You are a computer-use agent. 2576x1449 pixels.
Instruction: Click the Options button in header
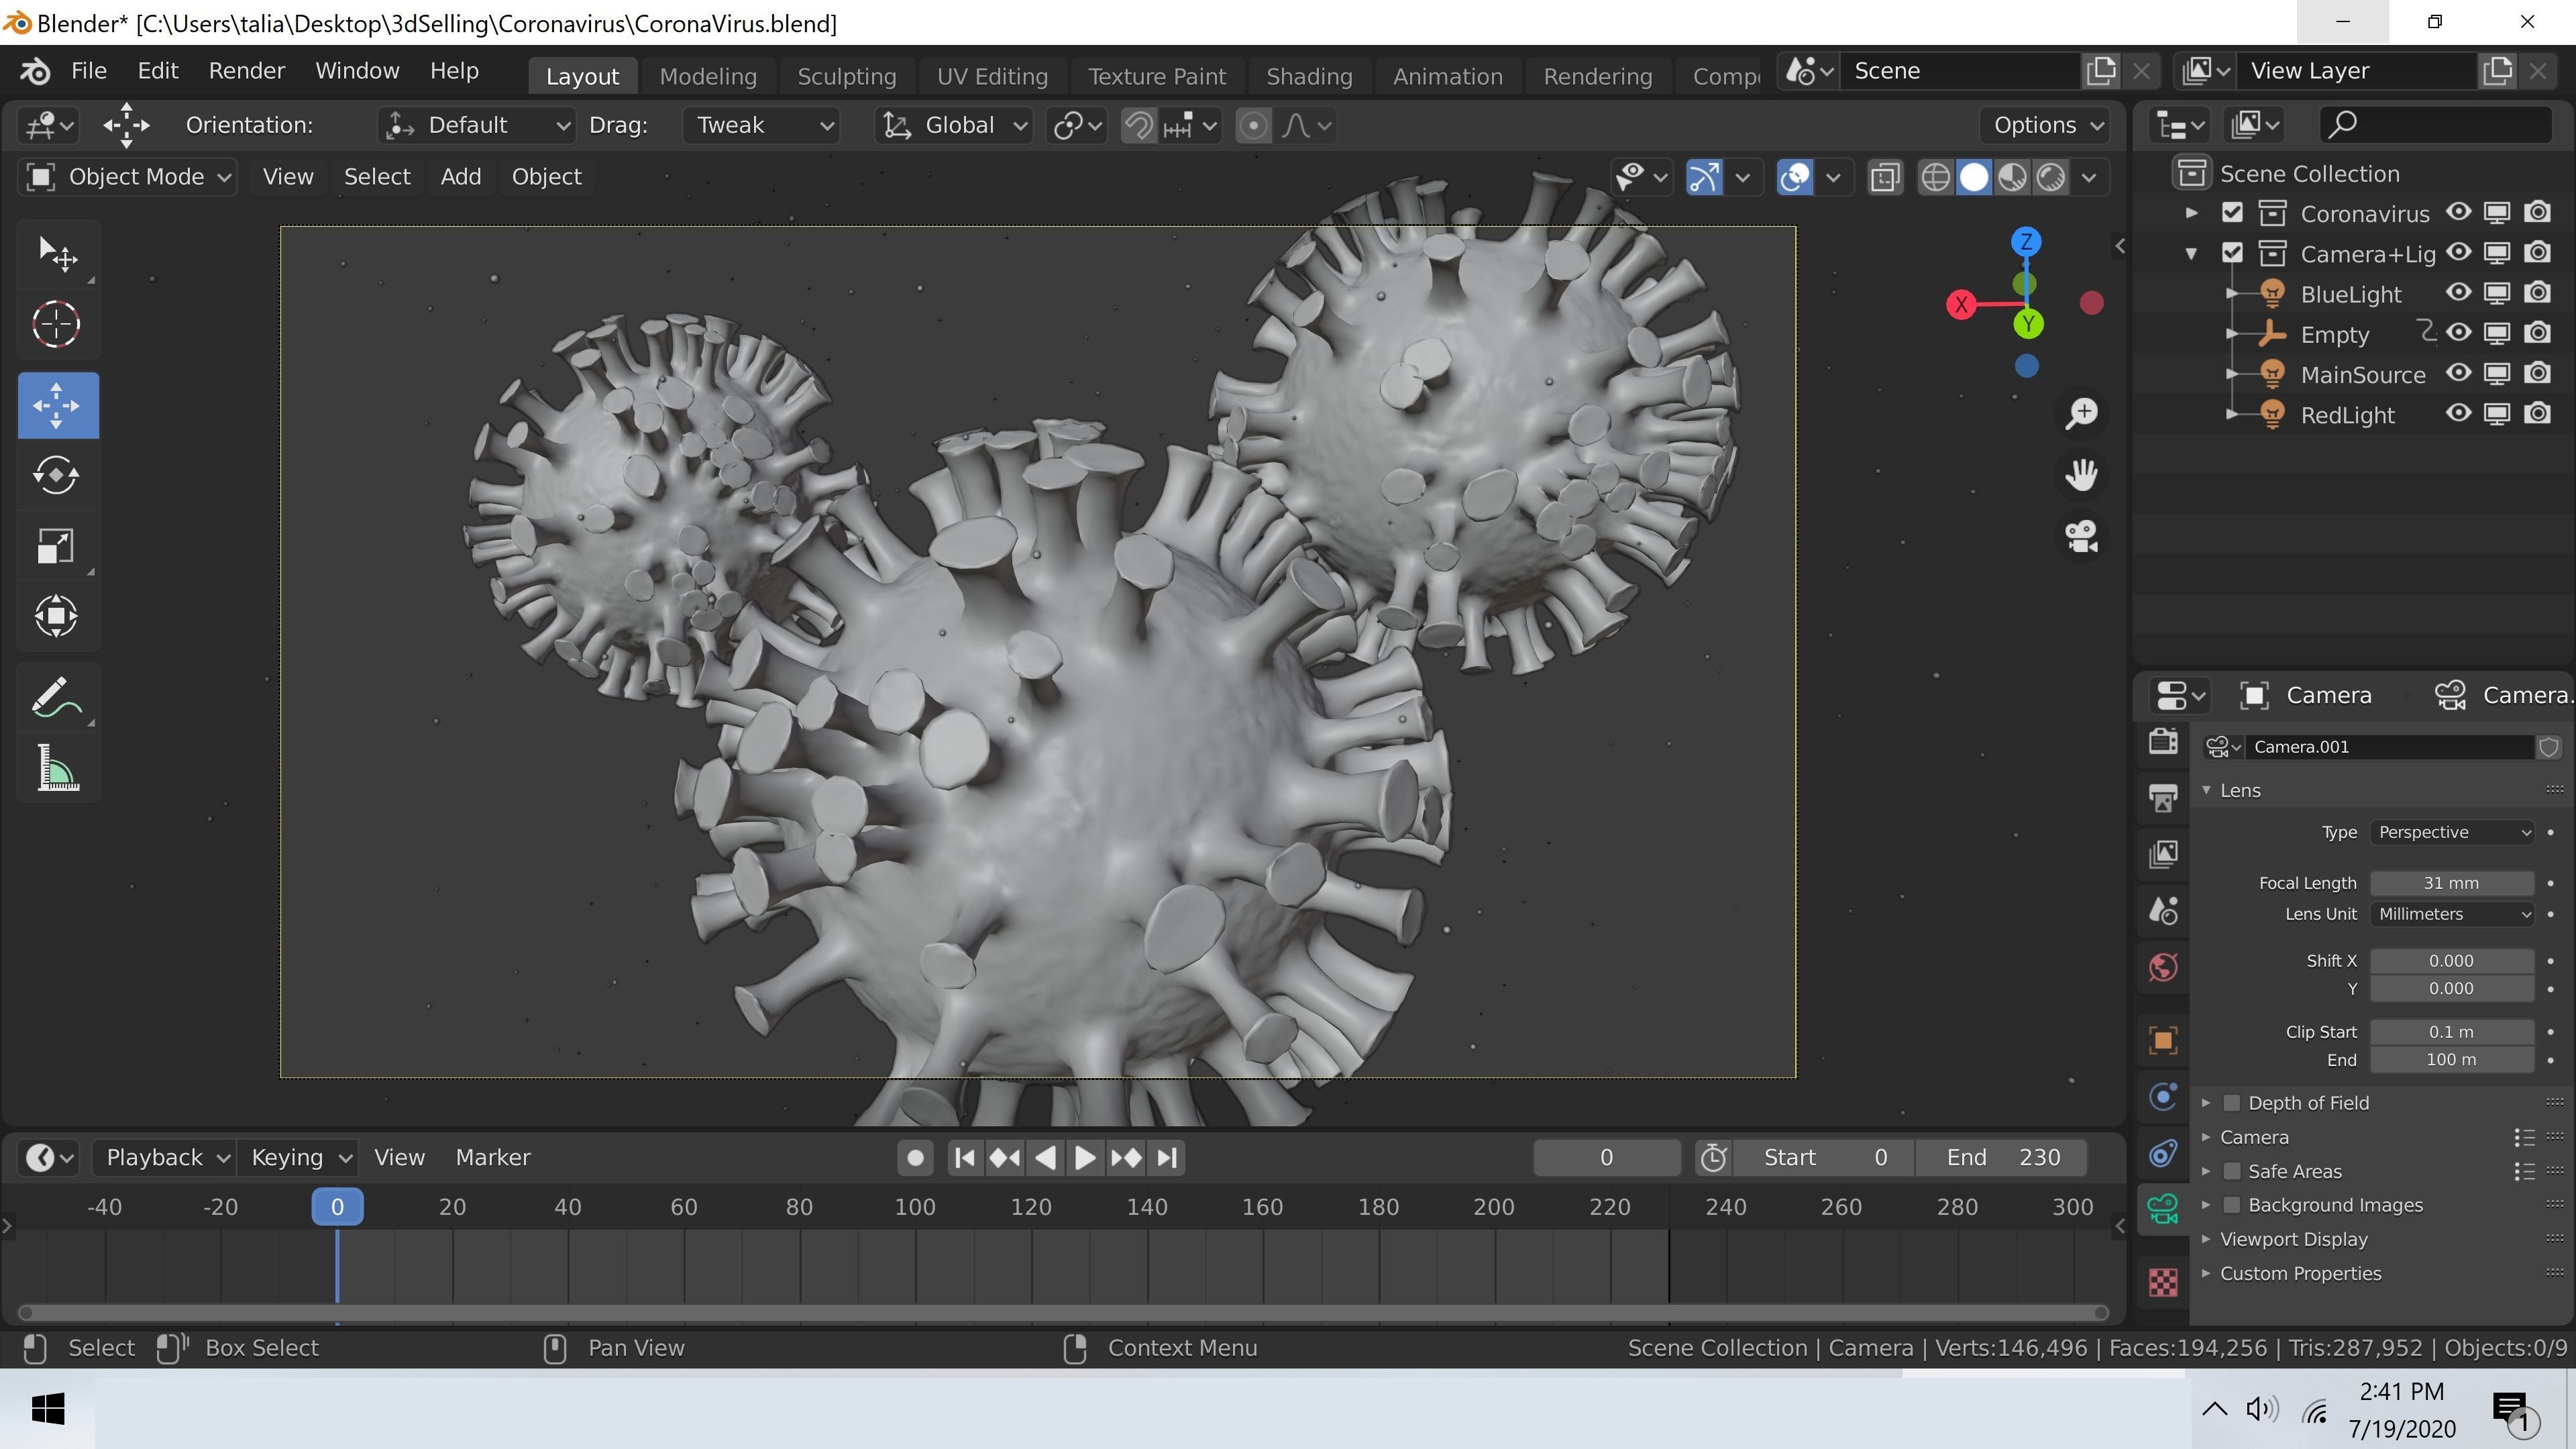(2045, 125)
